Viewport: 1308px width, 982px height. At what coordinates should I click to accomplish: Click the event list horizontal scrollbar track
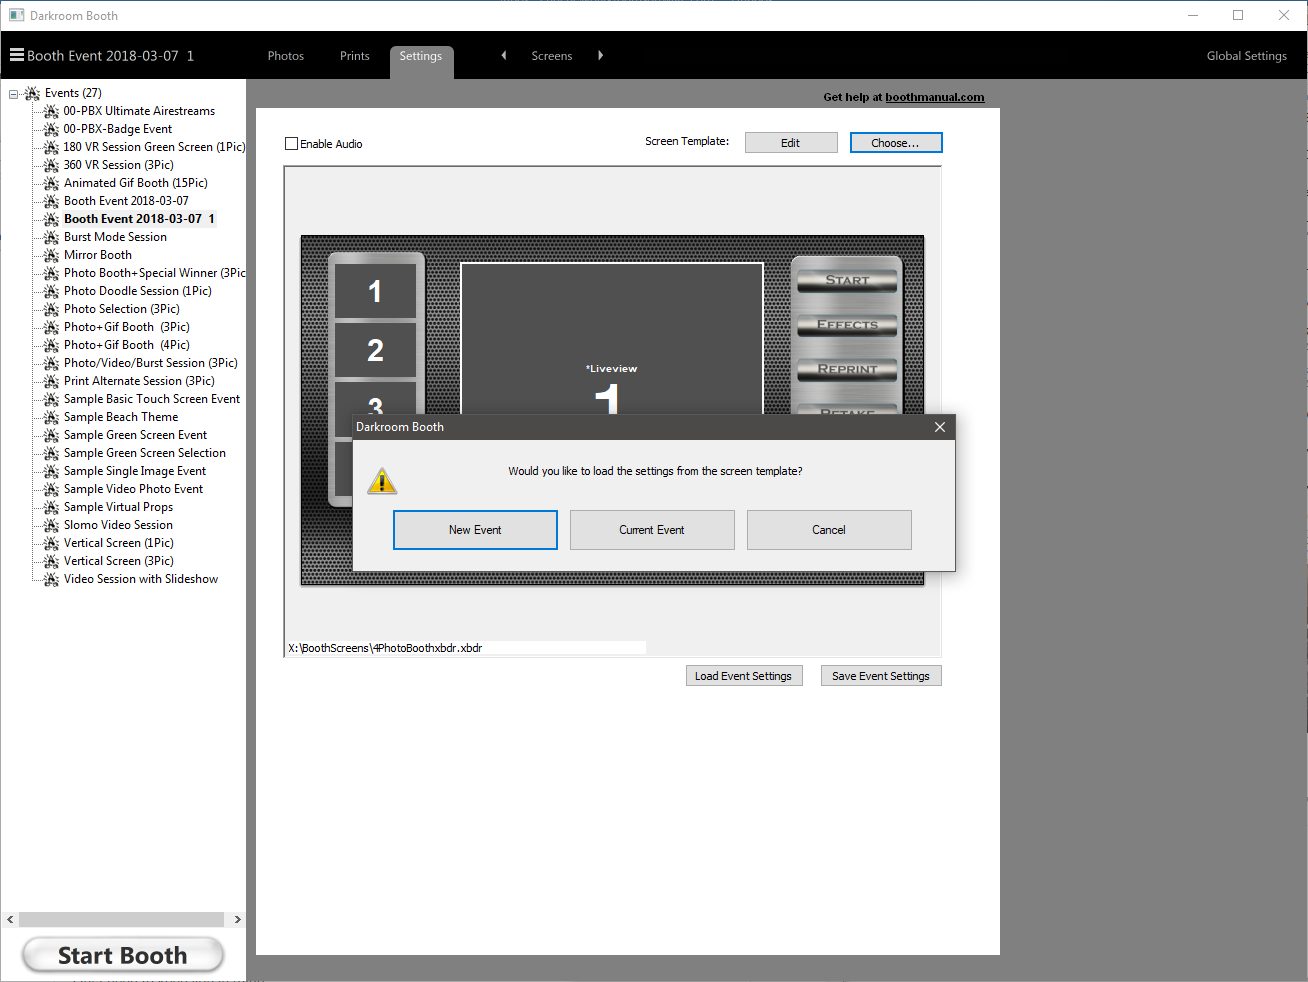pos(122,919)
